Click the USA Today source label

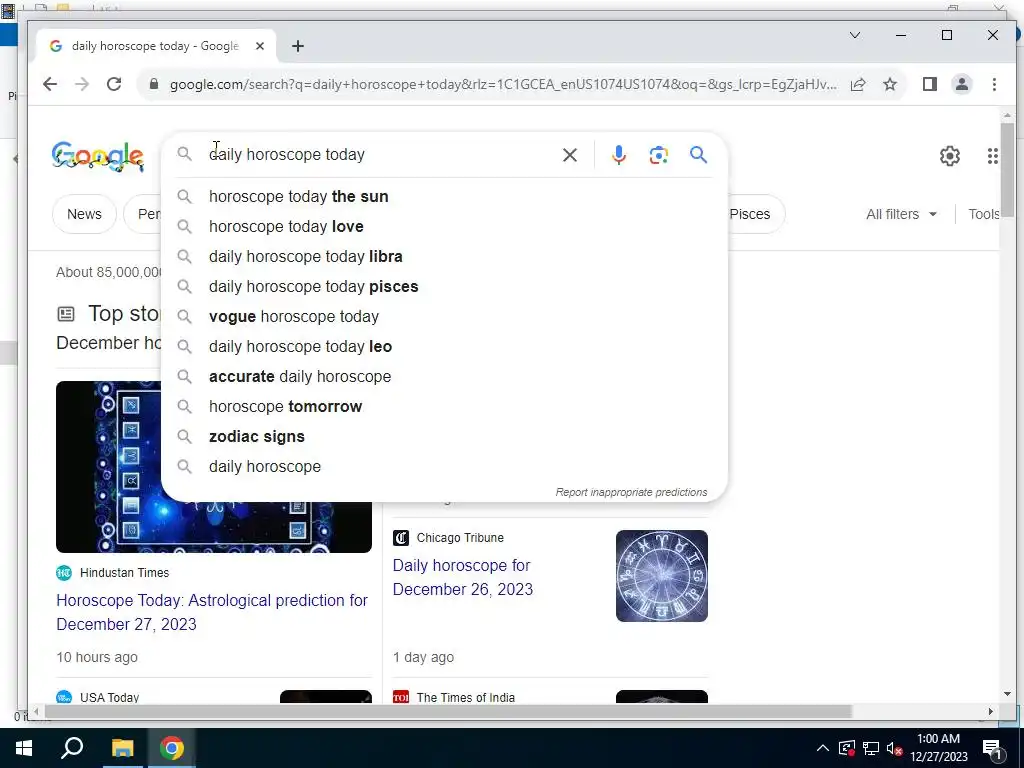109,697
